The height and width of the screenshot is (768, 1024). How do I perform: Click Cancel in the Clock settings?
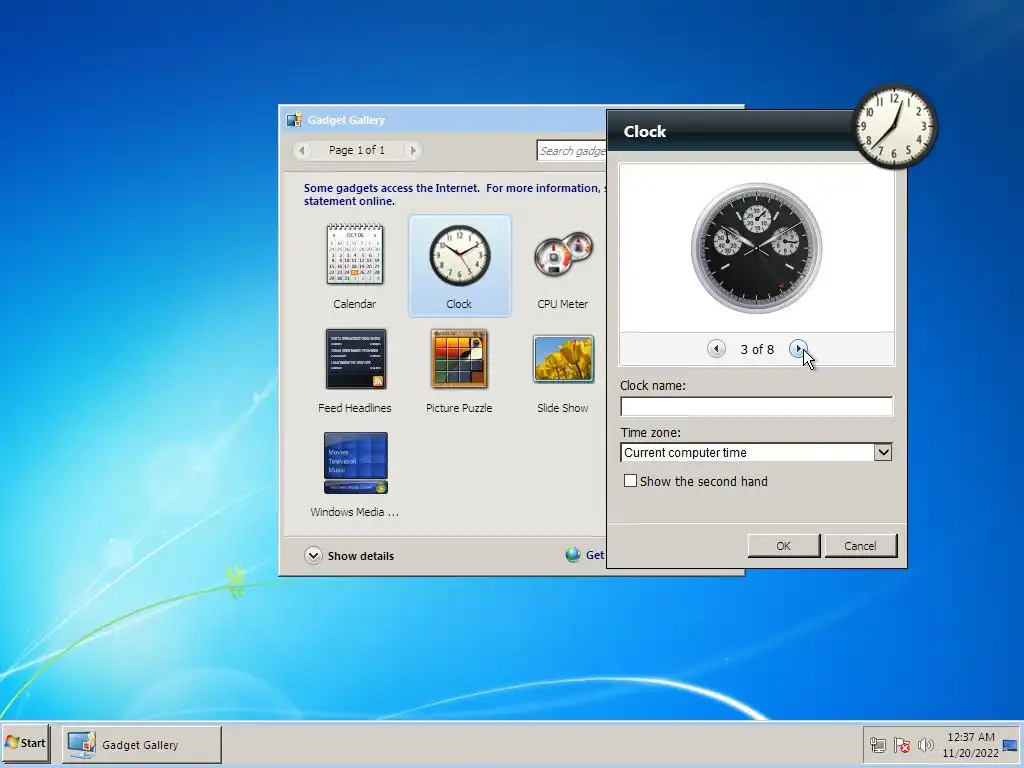point(861,546)
